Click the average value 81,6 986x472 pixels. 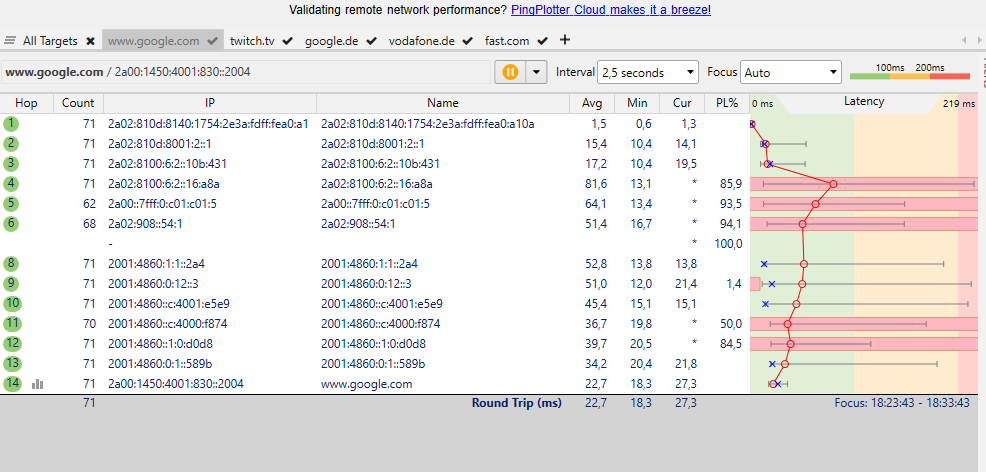point(595,184)
